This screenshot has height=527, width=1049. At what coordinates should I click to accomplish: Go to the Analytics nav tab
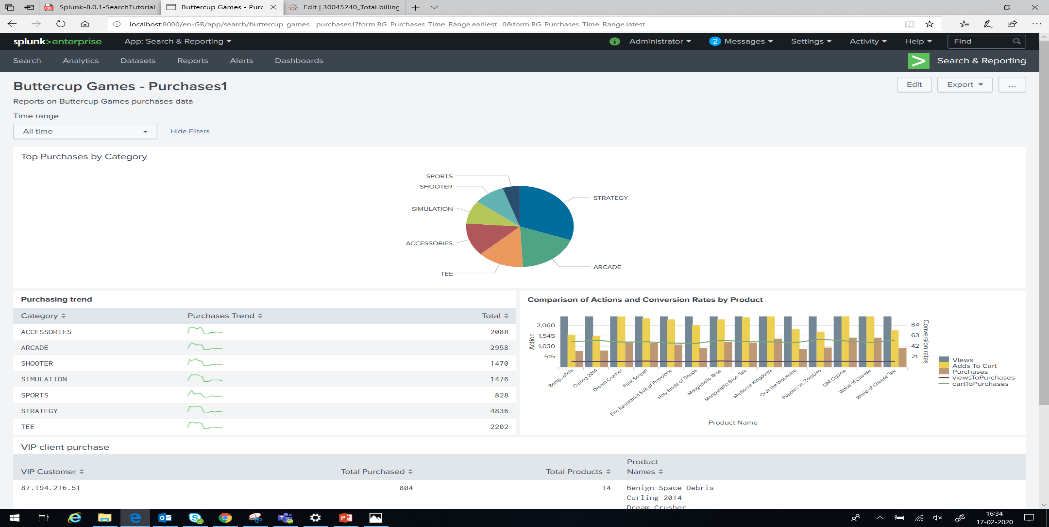pos(81,61)
